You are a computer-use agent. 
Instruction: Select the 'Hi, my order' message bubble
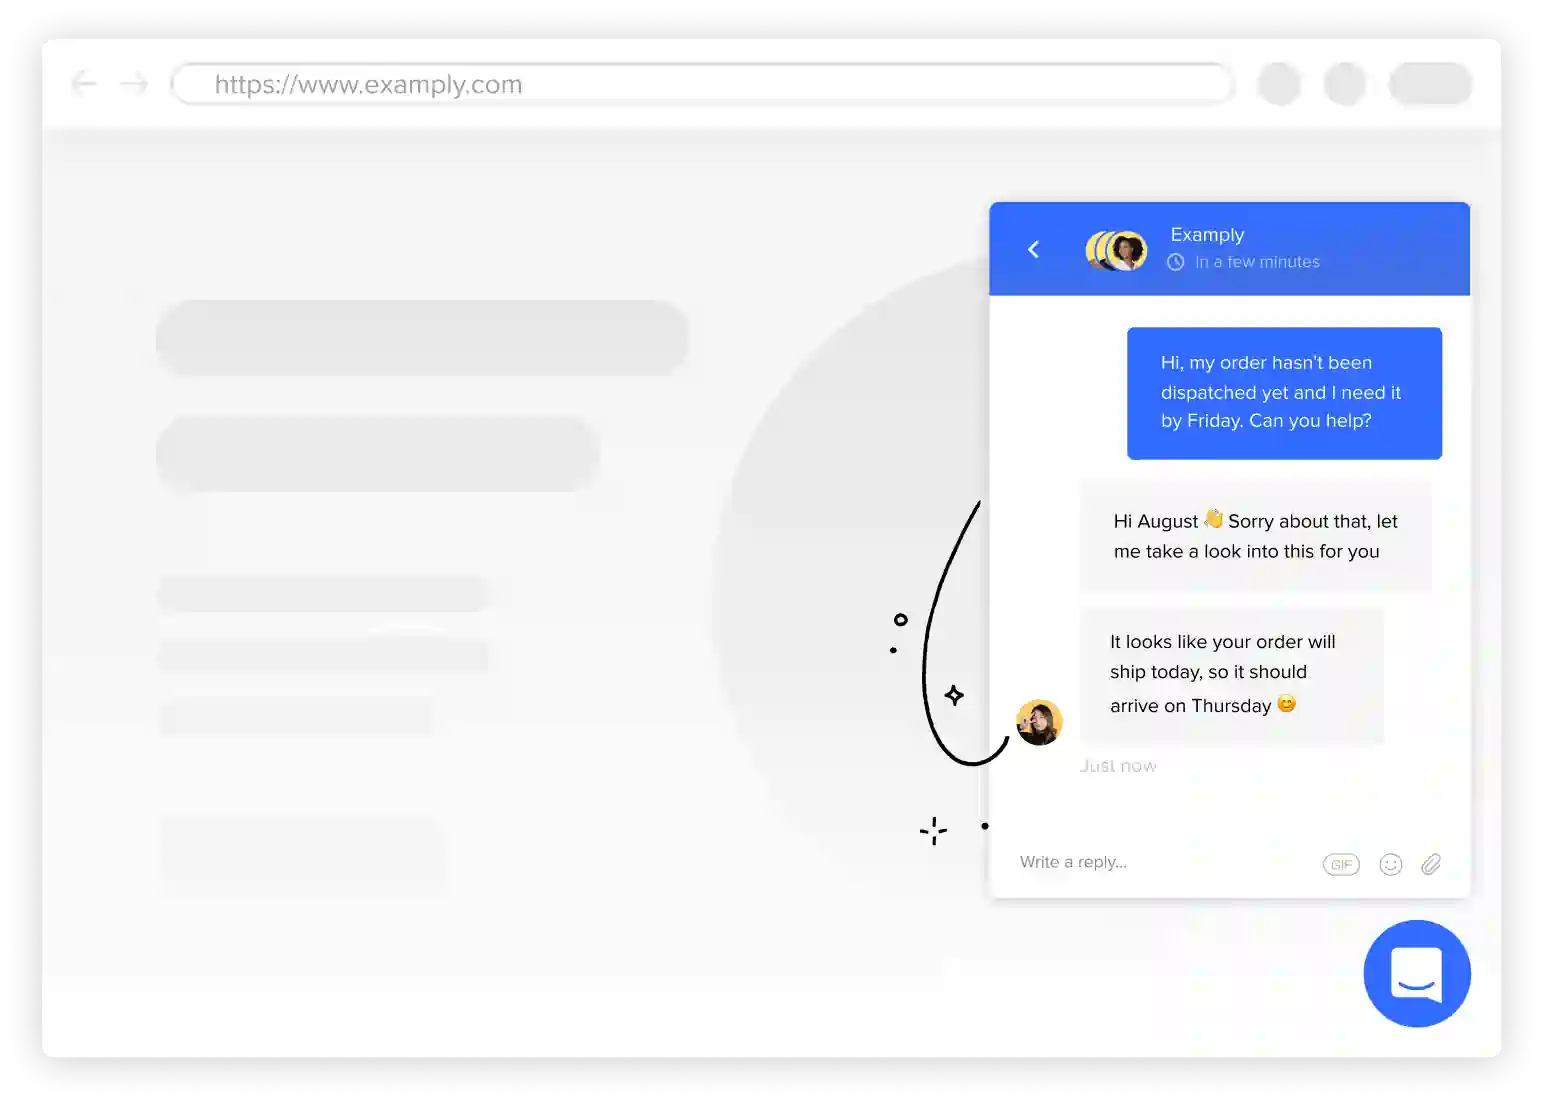pos(1283,392)
